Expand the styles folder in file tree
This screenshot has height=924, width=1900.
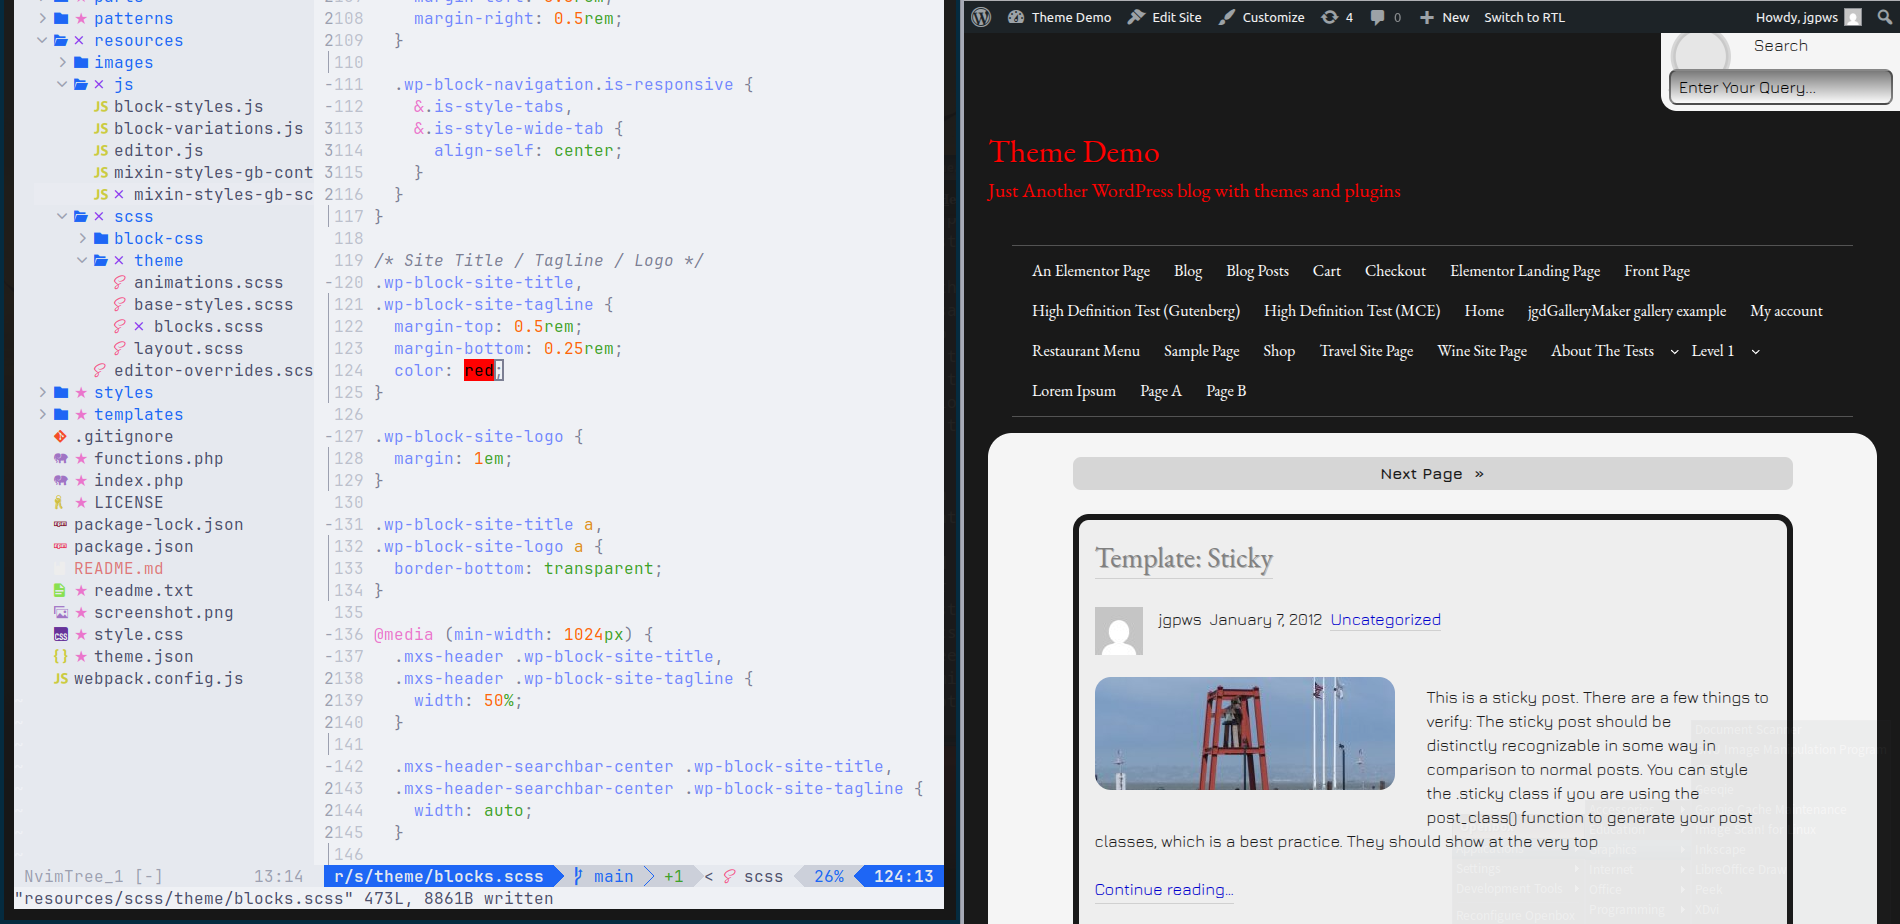pos(42,393)
